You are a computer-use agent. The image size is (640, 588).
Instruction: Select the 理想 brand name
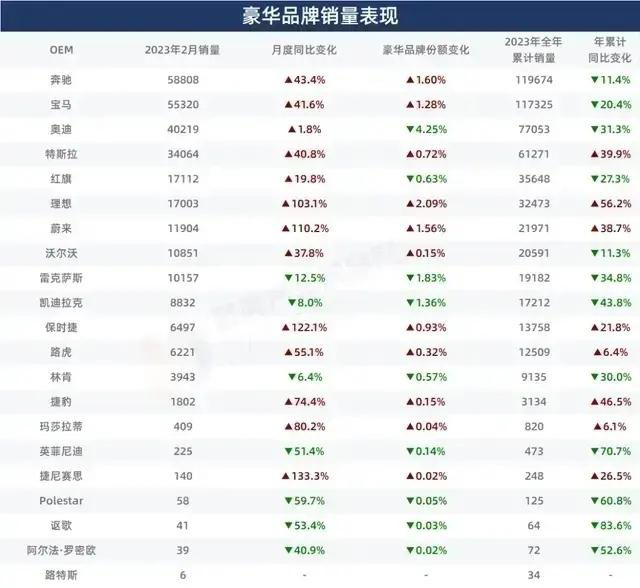61,204
